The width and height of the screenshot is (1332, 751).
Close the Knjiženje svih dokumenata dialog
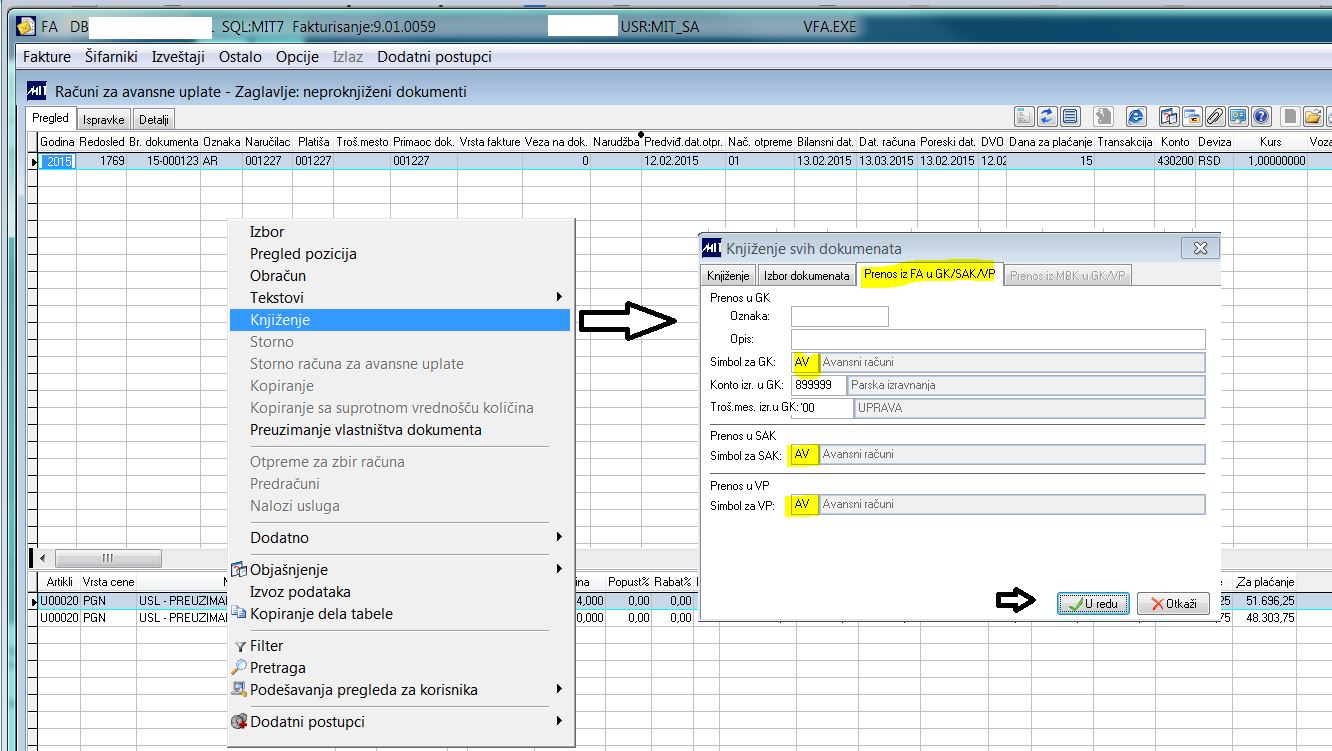[x=1200, y=248]
